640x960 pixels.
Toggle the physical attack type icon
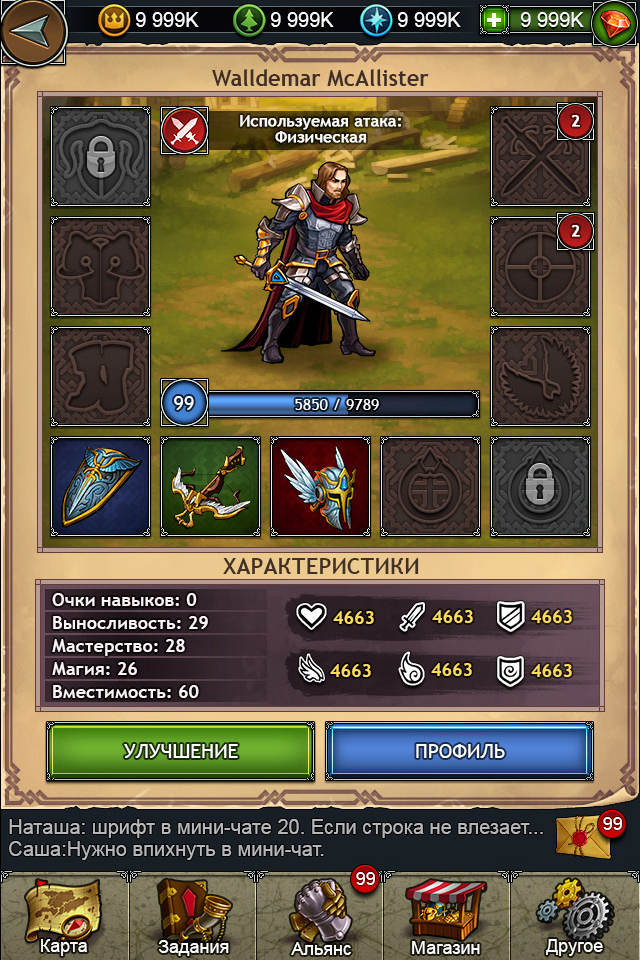click(x=184, y=130)
